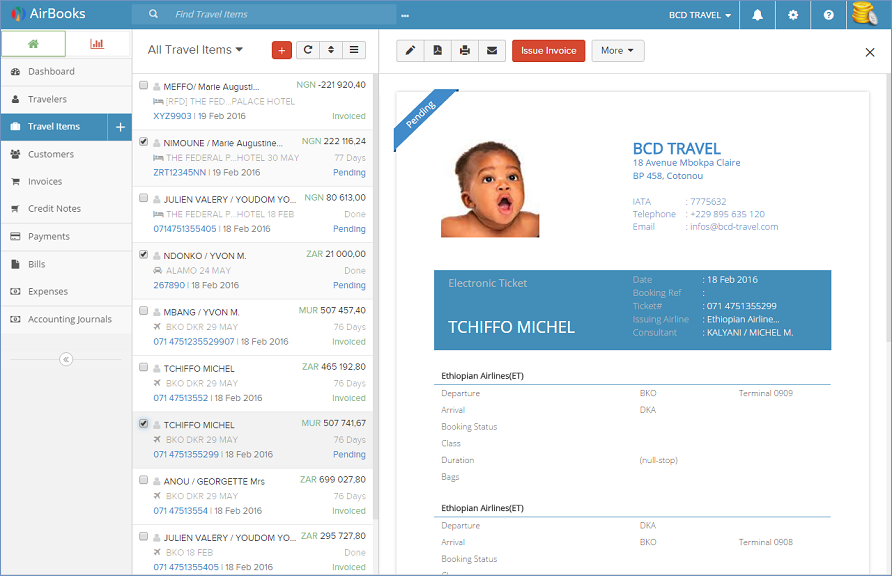Open reference link XYZ9903

(x=172, y=116)
